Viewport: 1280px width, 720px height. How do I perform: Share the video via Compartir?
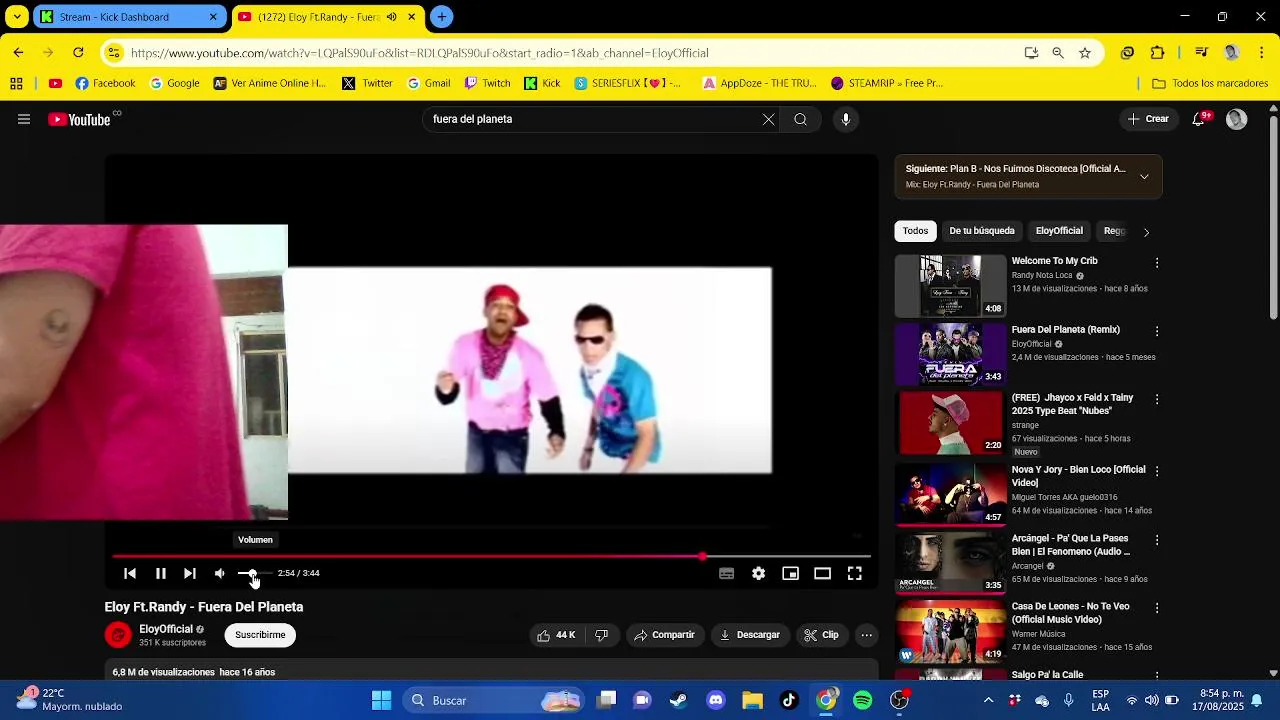pyautogui.click(x=664, y=635)
